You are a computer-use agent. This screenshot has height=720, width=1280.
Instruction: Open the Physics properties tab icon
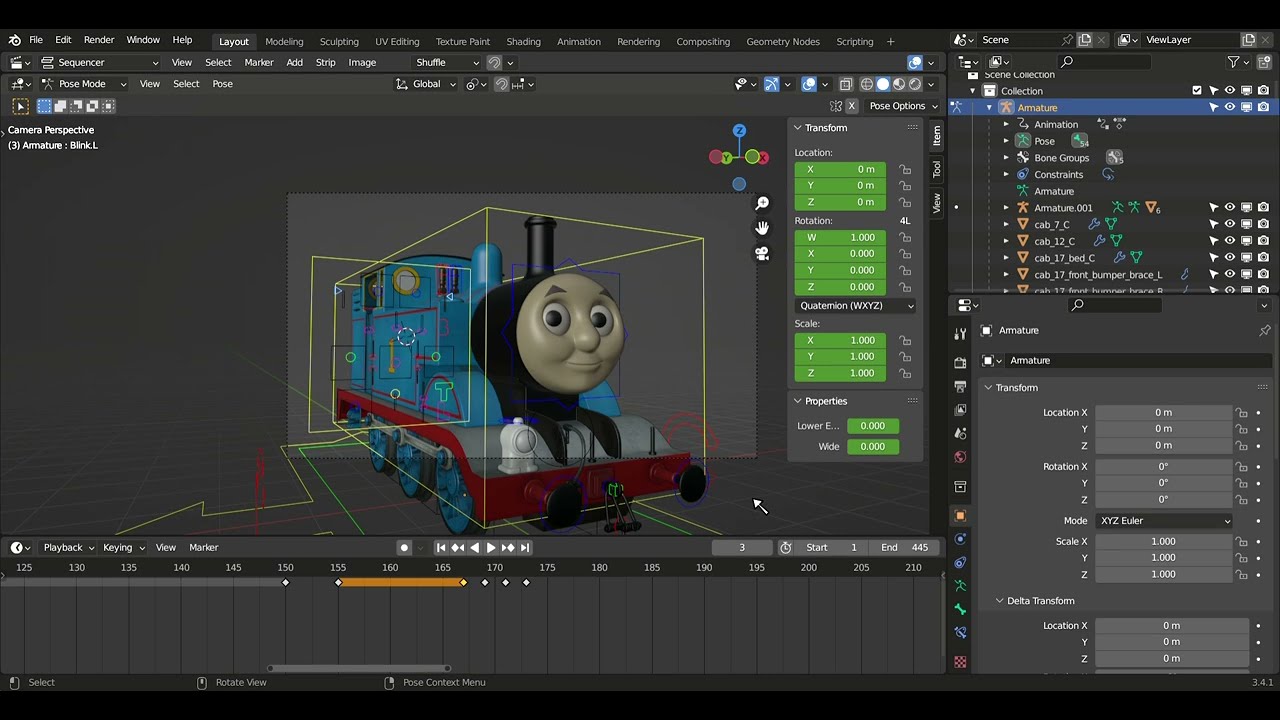(960, 539)
